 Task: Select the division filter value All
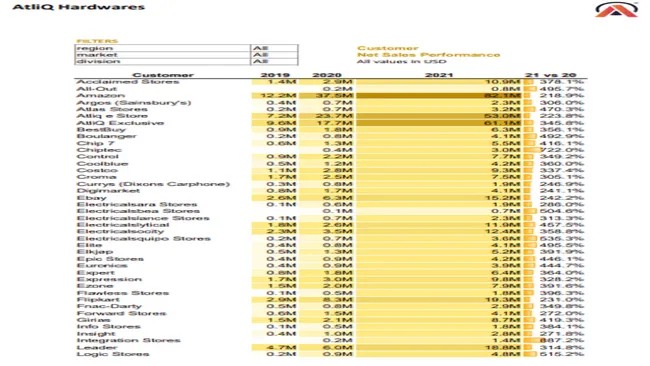274,61
